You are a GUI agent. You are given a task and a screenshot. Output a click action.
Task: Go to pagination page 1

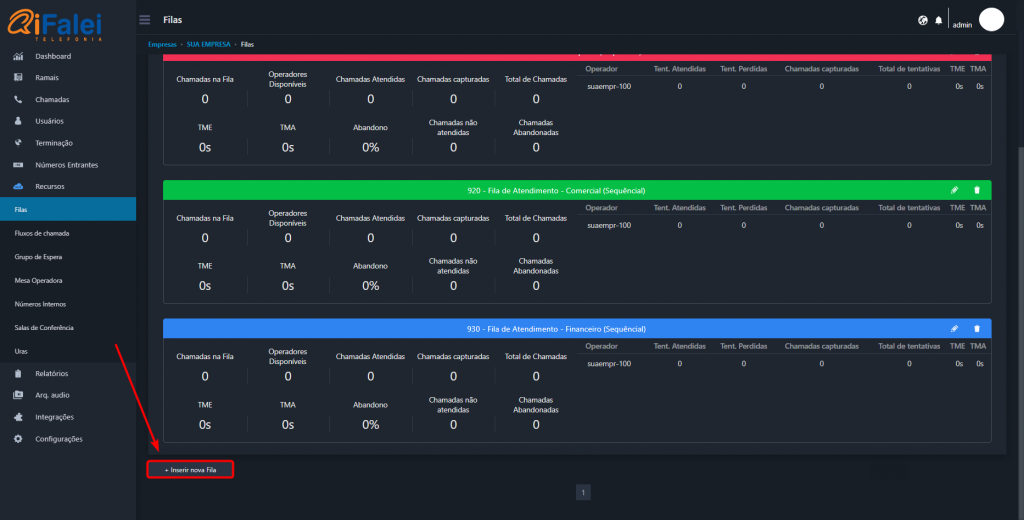[x=584, y=492]
